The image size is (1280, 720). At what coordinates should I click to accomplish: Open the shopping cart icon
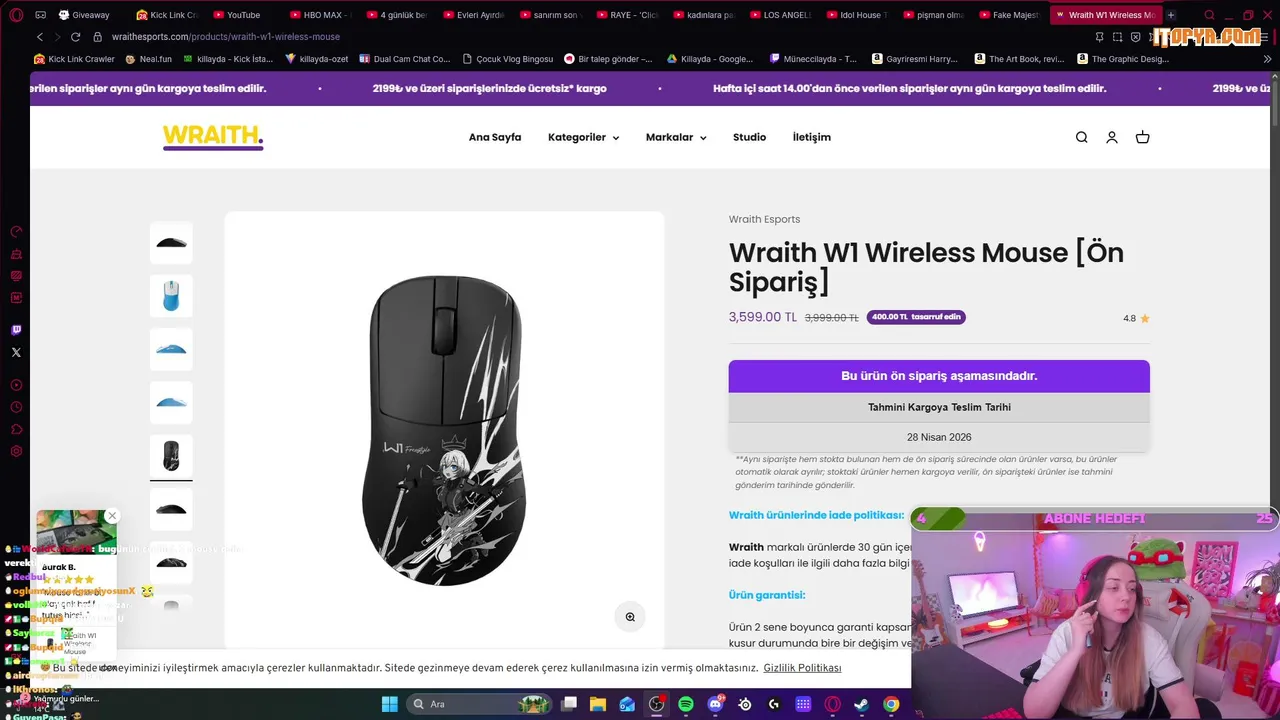pyautogui.click(x=1143, y=138)
